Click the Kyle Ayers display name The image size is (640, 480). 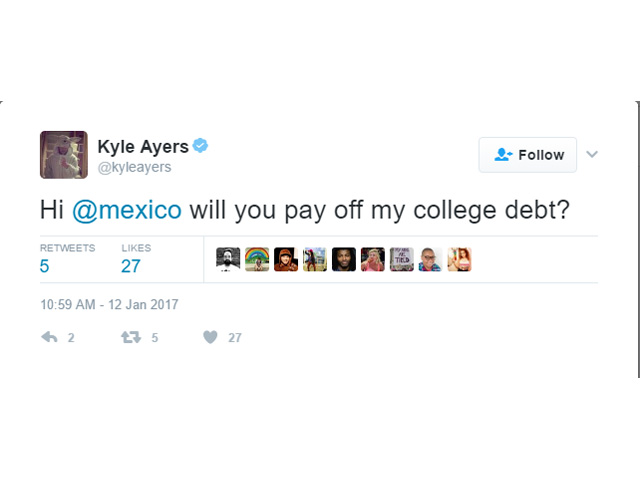[x=143, y=147]
